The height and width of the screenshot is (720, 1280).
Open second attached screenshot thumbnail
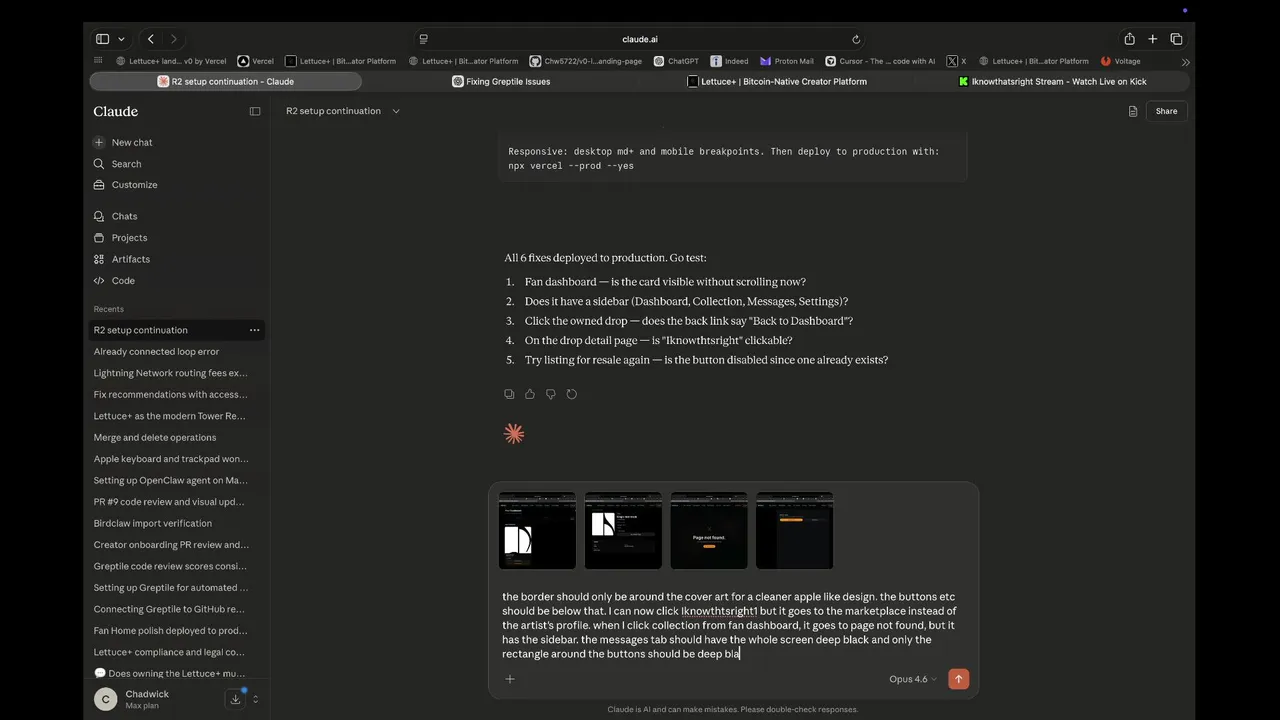pyautogui.click(x=623, y=530)
